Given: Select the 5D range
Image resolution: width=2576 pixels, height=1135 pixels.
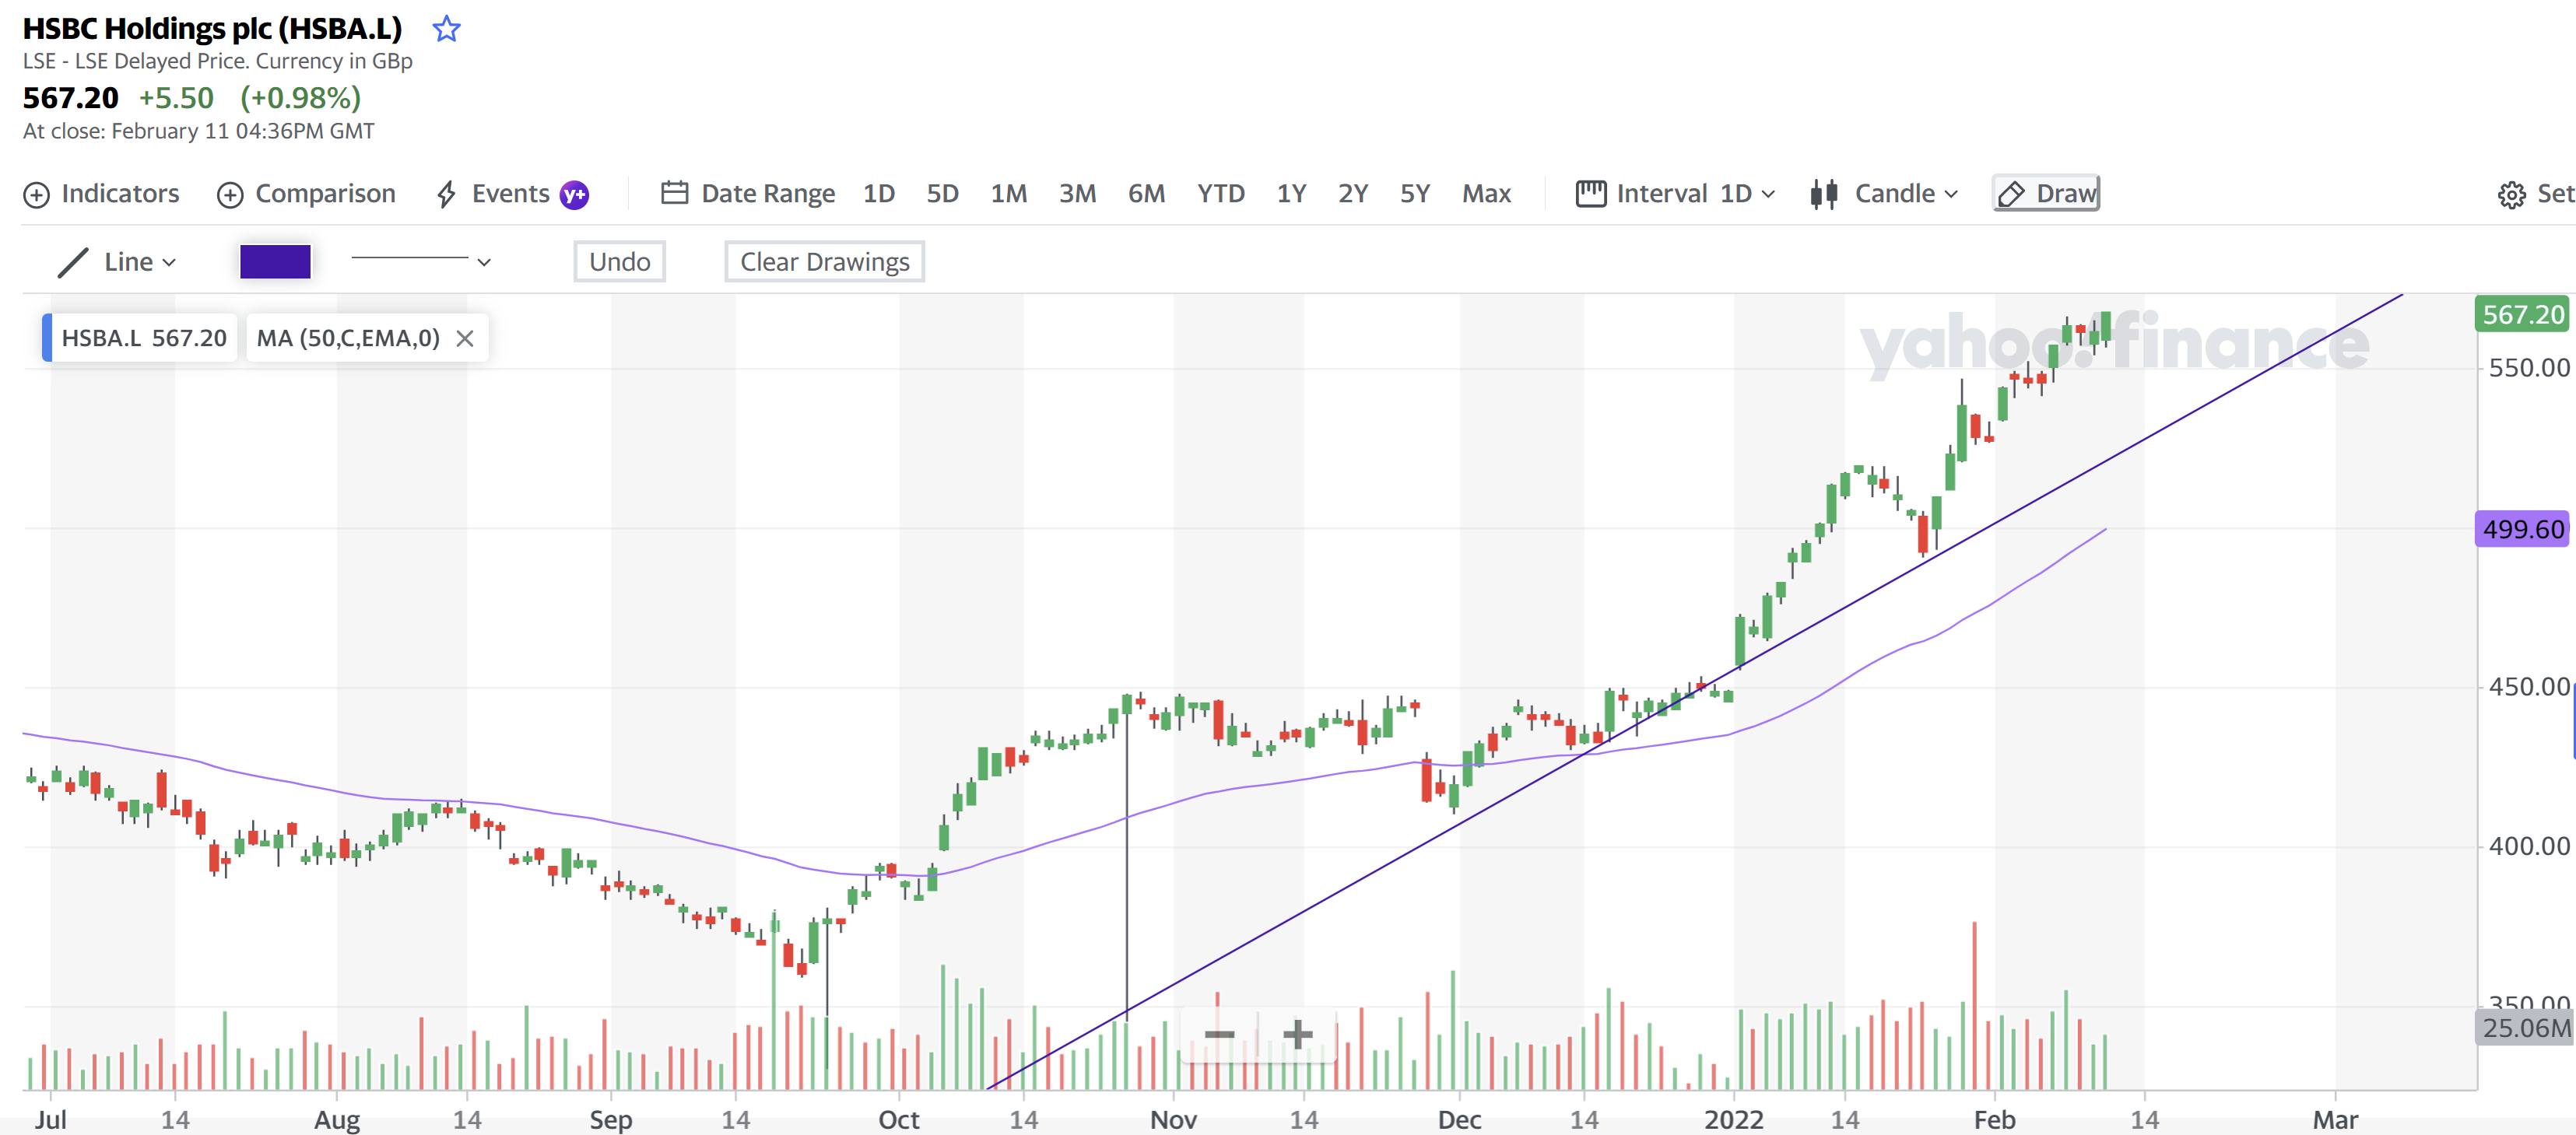Looking at the screenshot, I should tap(942, 193).
